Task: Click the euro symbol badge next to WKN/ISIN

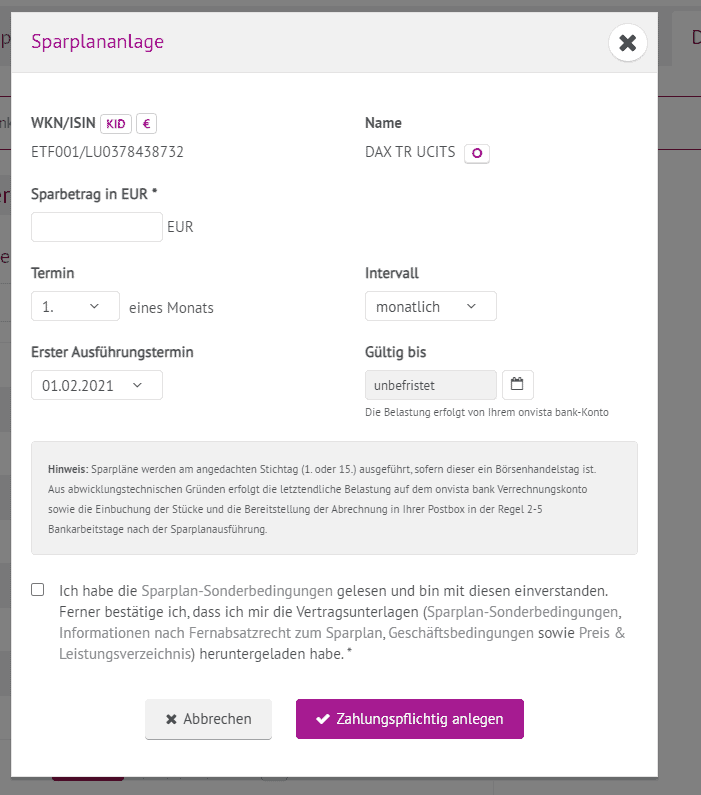Action: click(x=146, y=124)
